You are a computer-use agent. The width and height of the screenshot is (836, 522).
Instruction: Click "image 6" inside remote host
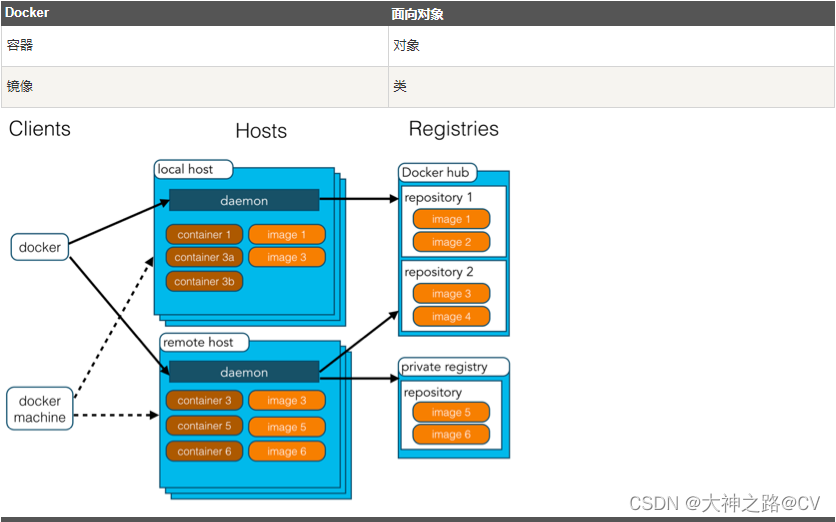287,452
